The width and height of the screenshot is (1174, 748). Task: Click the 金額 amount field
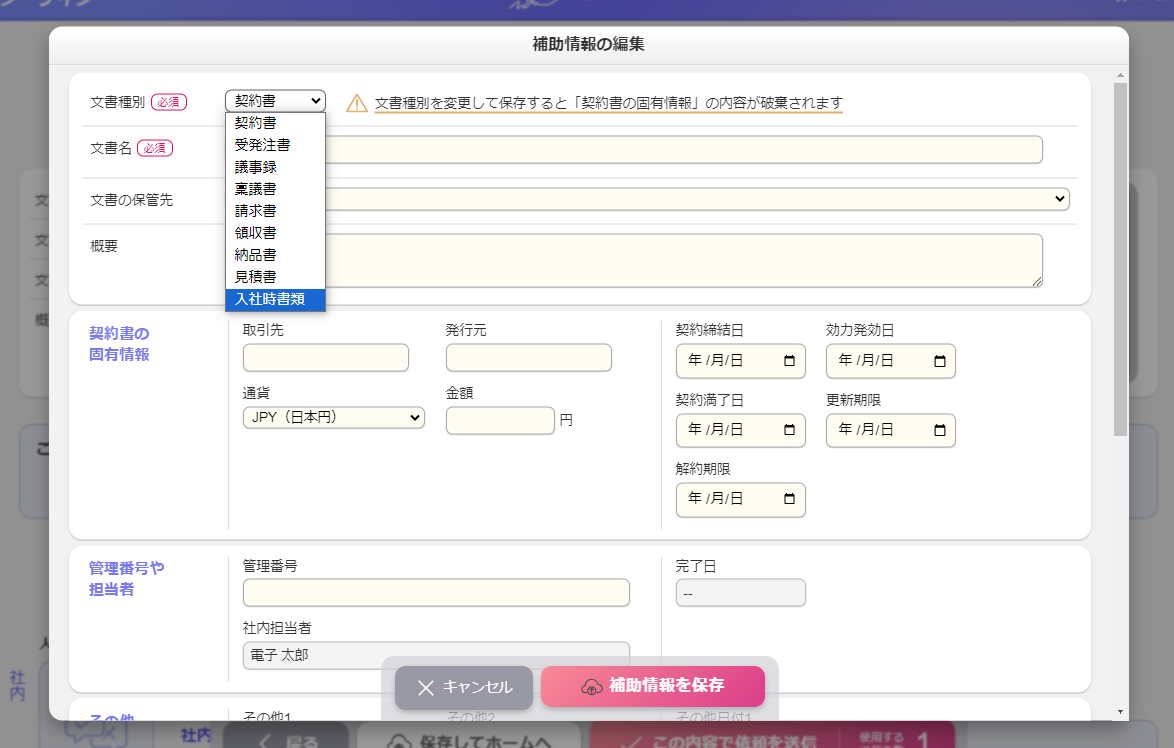coord(500,421)
